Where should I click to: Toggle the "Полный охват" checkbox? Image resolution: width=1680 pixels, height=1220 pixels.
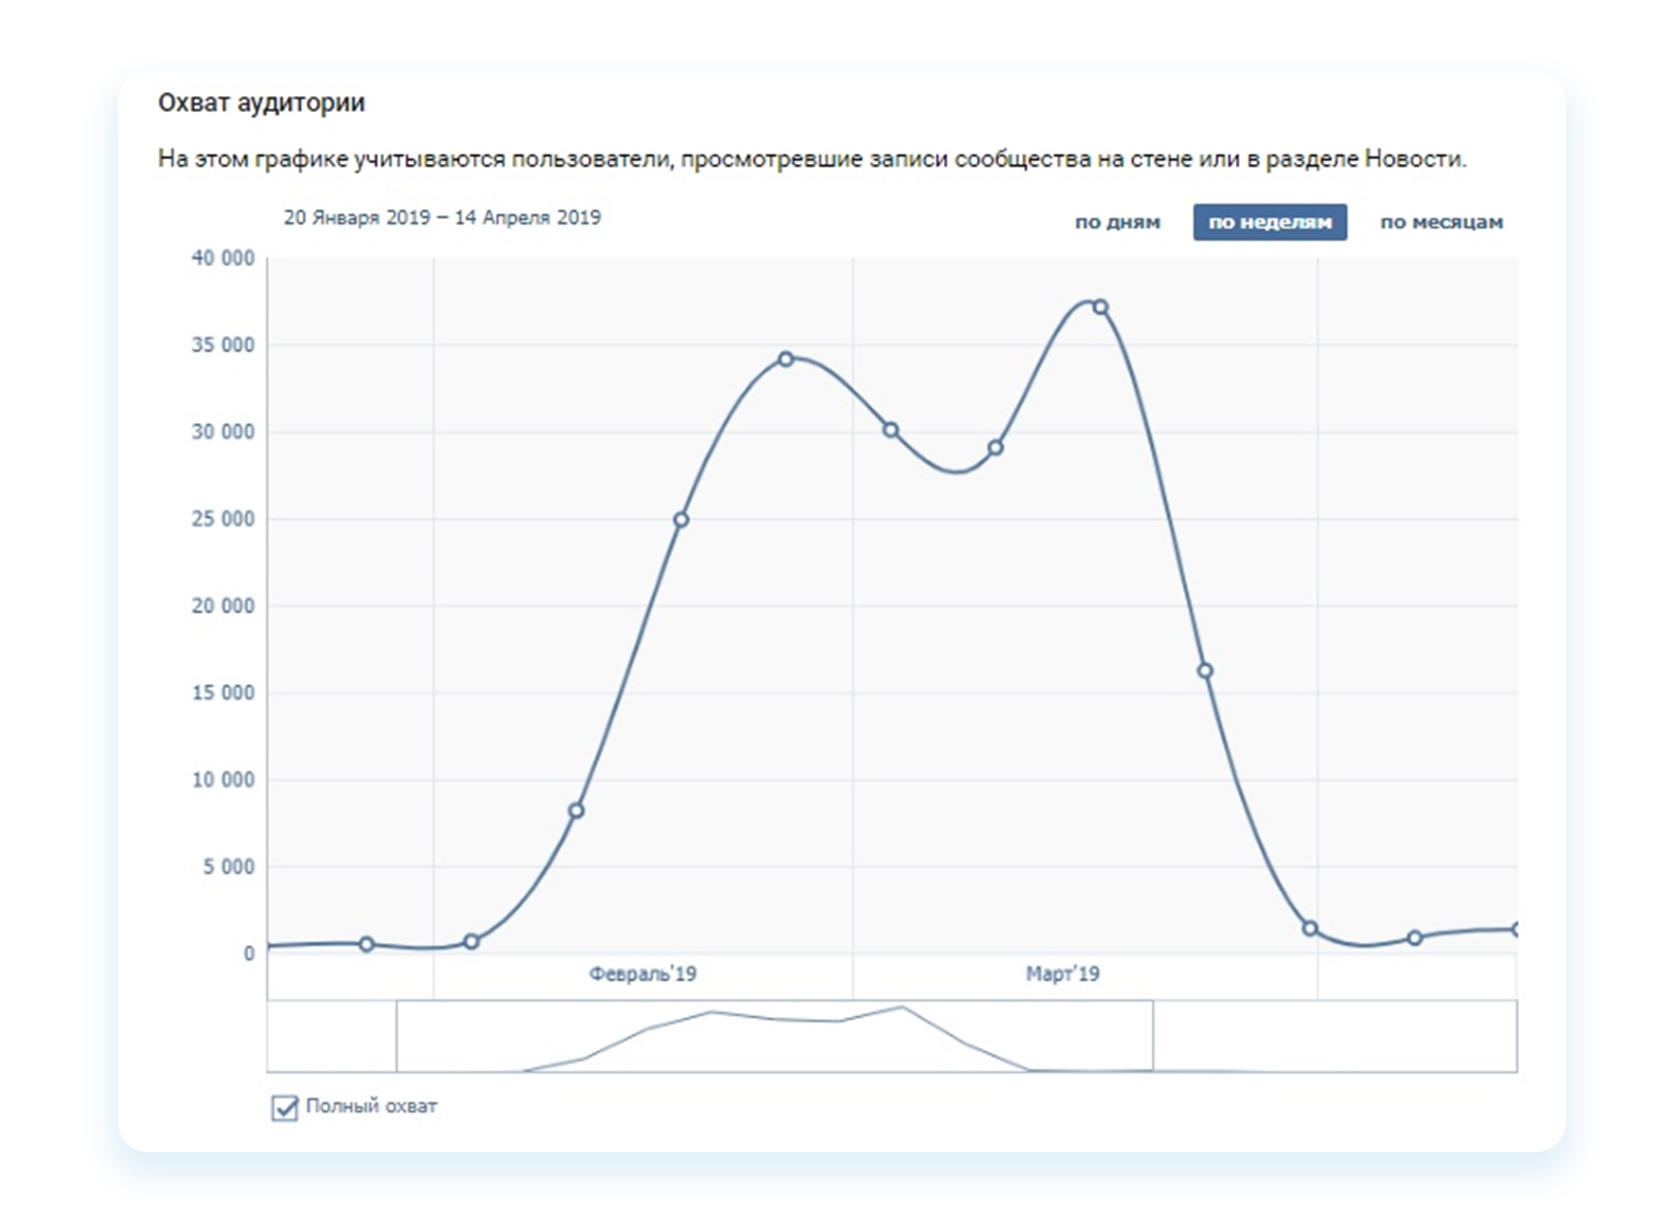point(285,1107)
